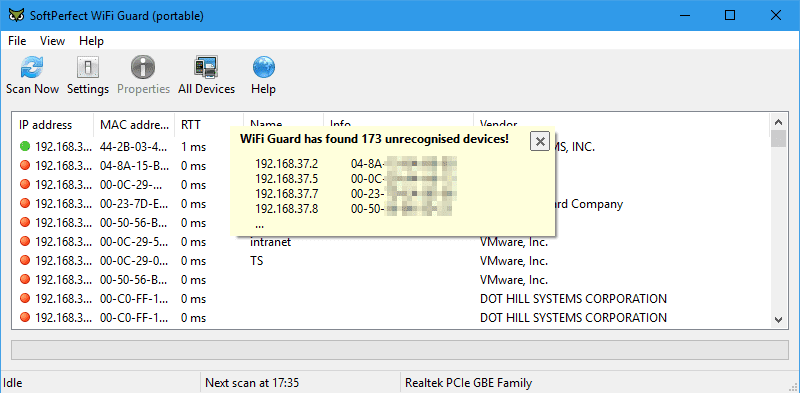Open the File menu
Viewport: 800px width, 393px height.
tap(17, 41)
